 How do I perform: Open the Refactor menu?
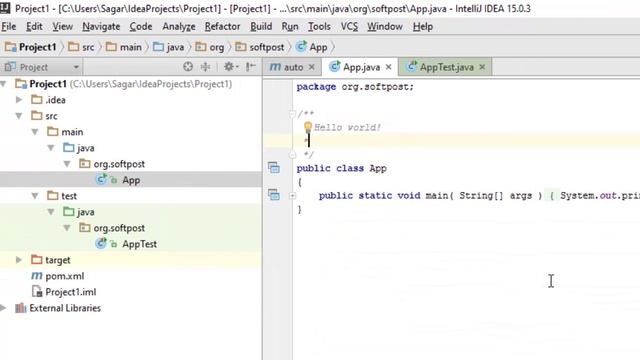pos(222,27)
